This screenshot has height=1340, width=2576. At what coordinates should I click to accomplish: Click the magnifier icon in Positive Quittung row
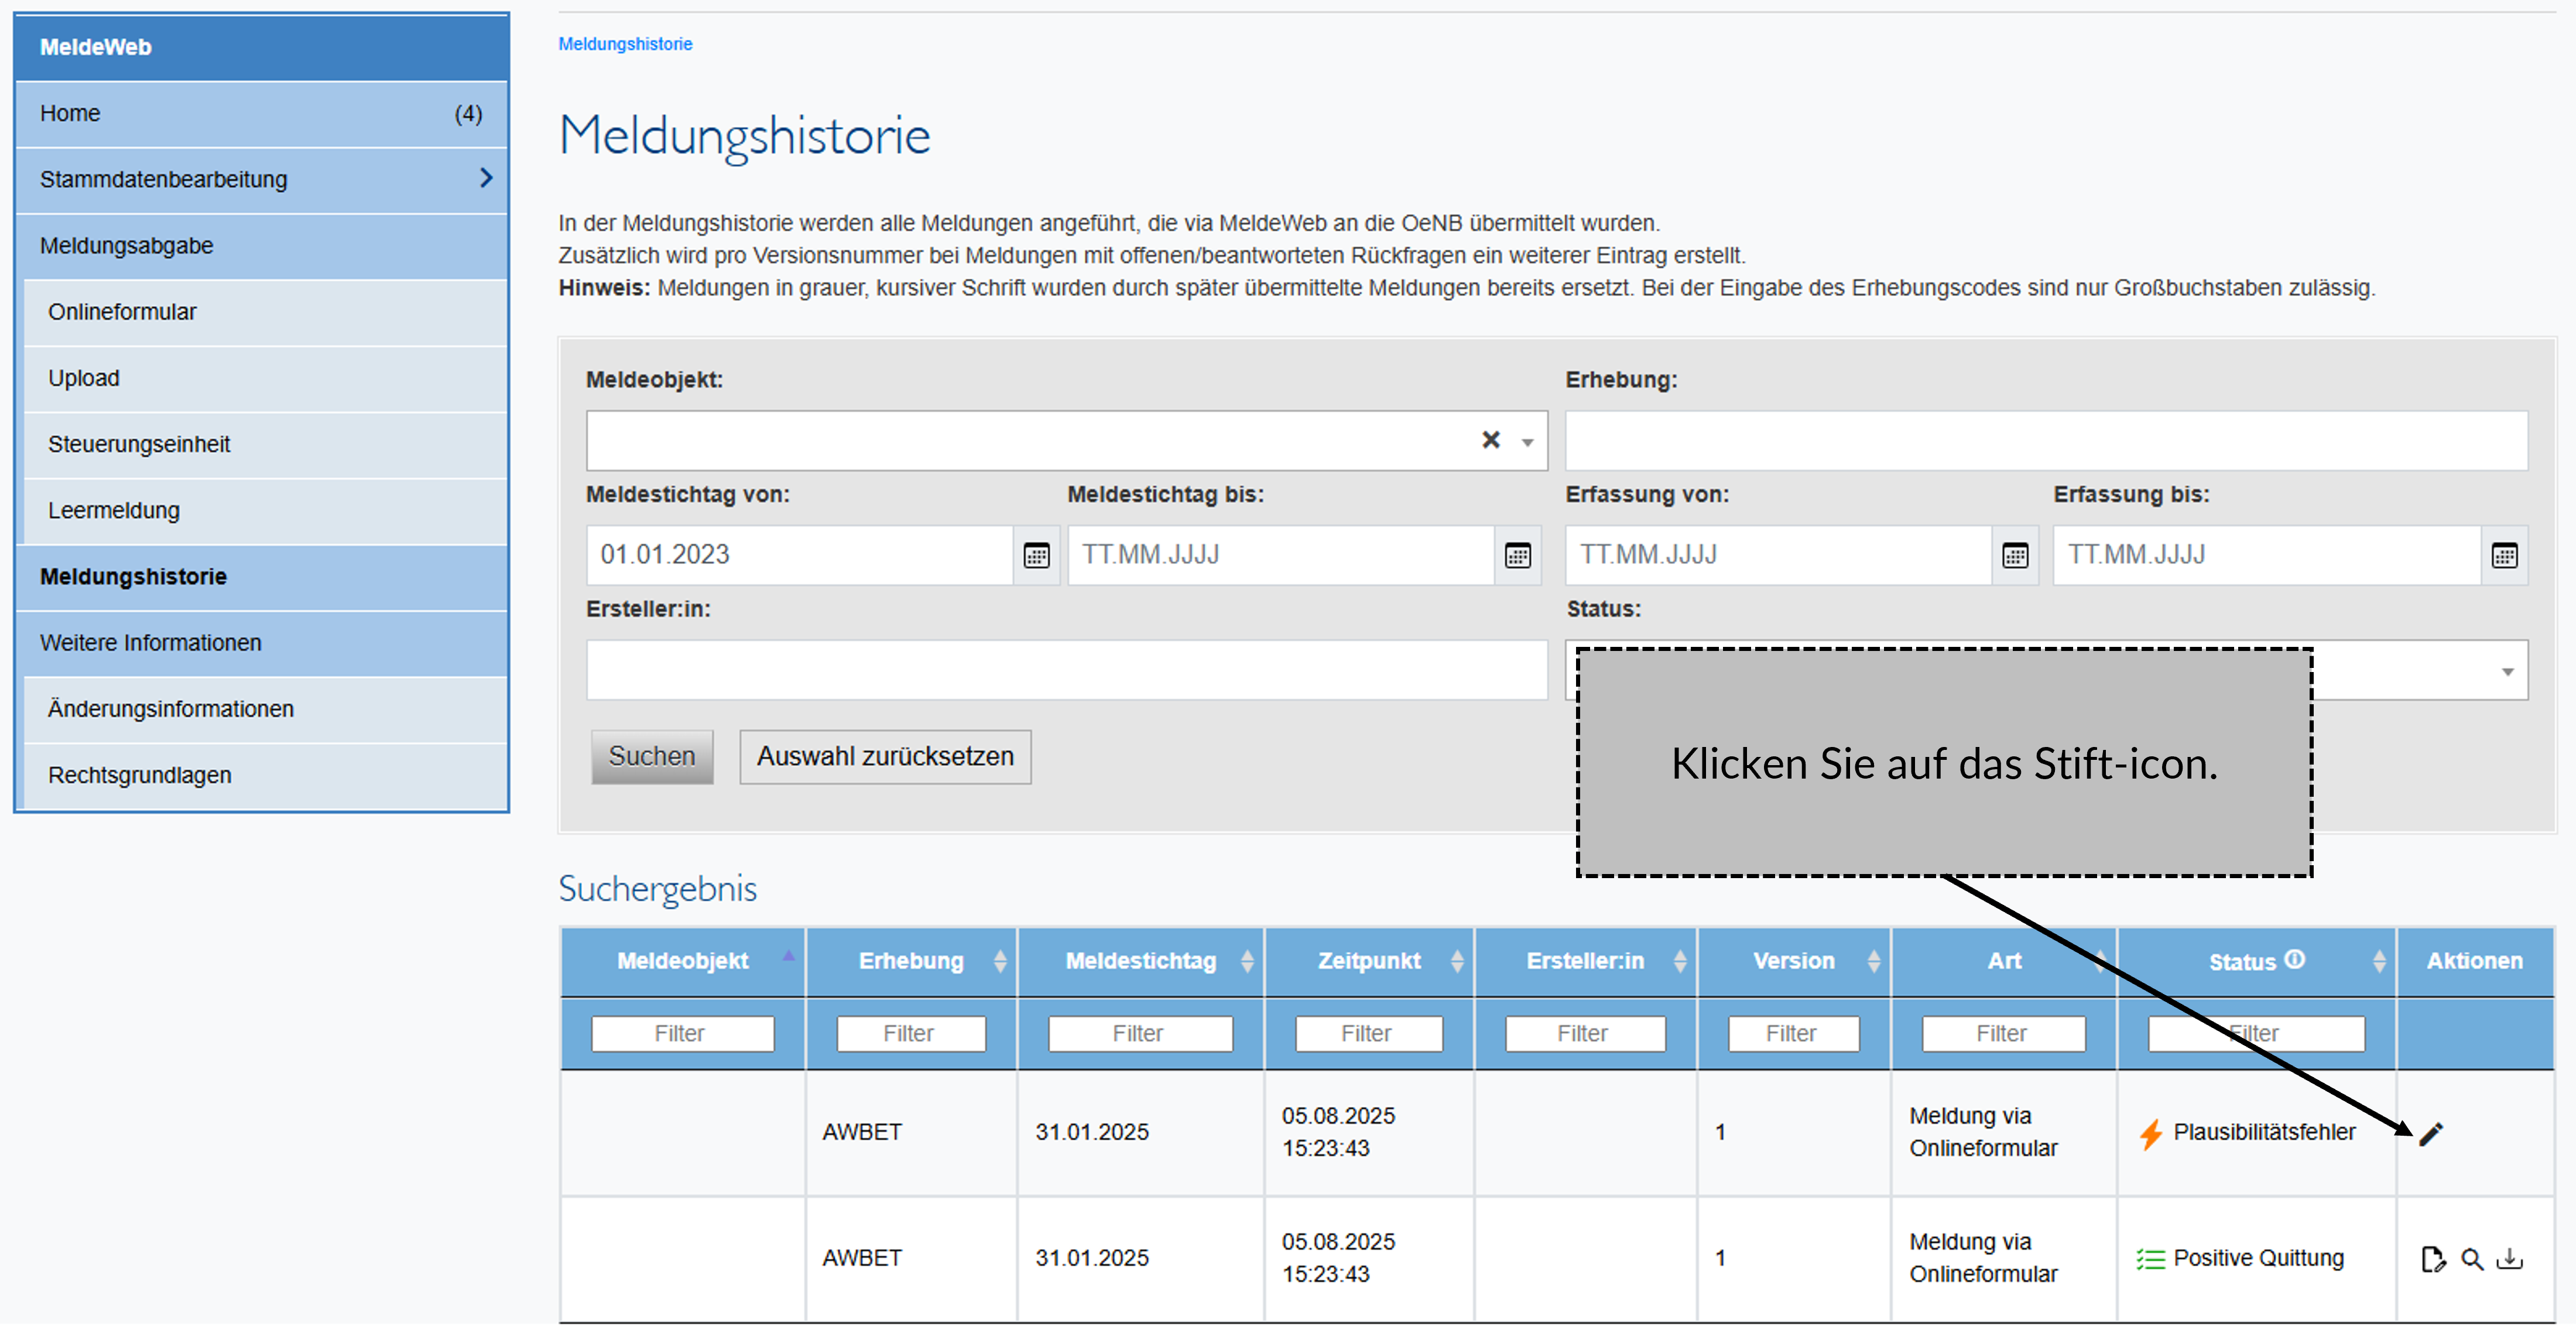tap(2471, 1259)
